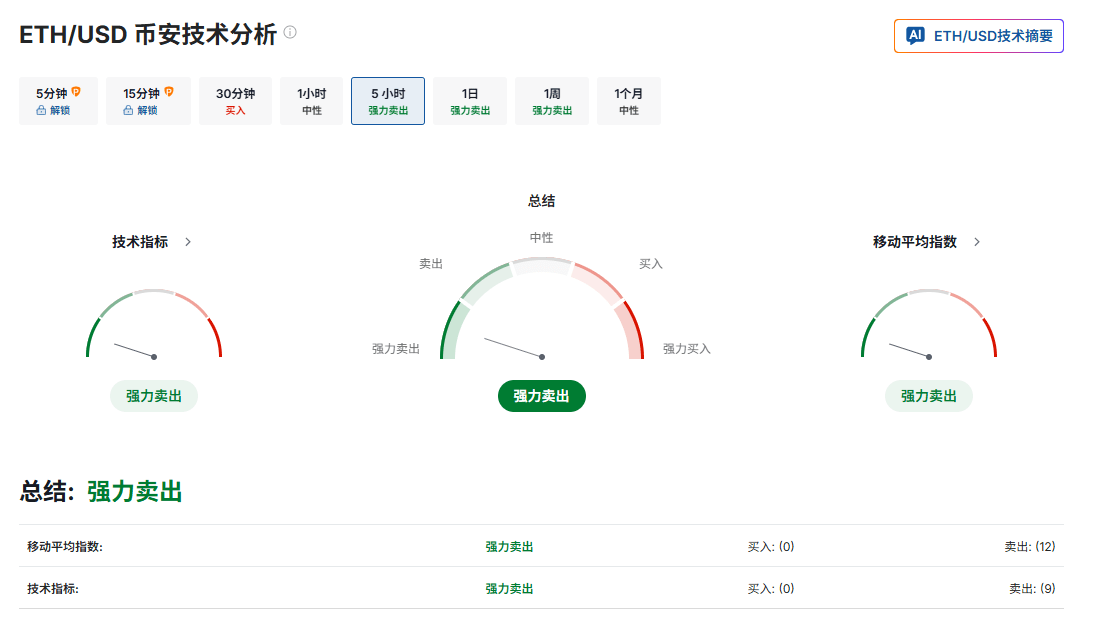1093x618 pixels.
Task: Click 卖出: (12) in the 移动平均指数 row
Action: pyautogui.click(x=1030, y=547)
